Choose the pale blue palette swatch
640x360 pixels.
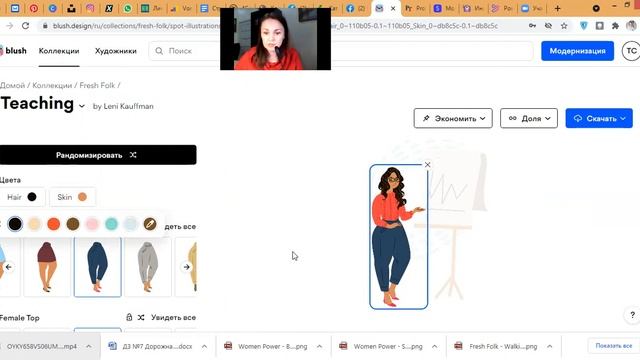pos(130,224)
